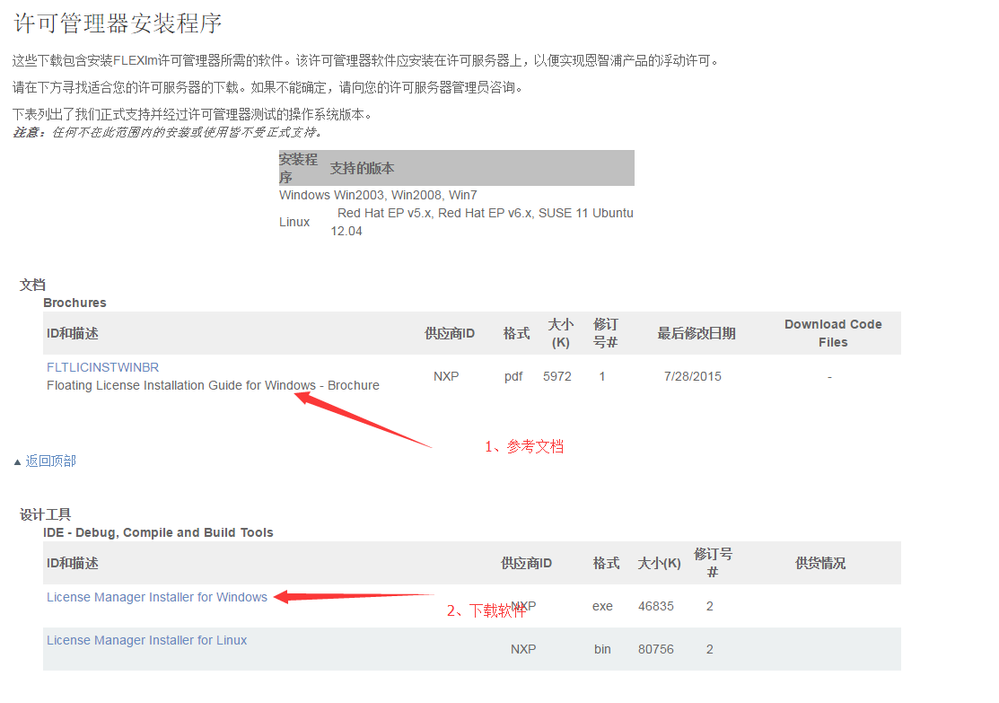Click the Red Hat EP v5.x versions cell
This screenshot has width=999, height=703.
tap(482, 222)
